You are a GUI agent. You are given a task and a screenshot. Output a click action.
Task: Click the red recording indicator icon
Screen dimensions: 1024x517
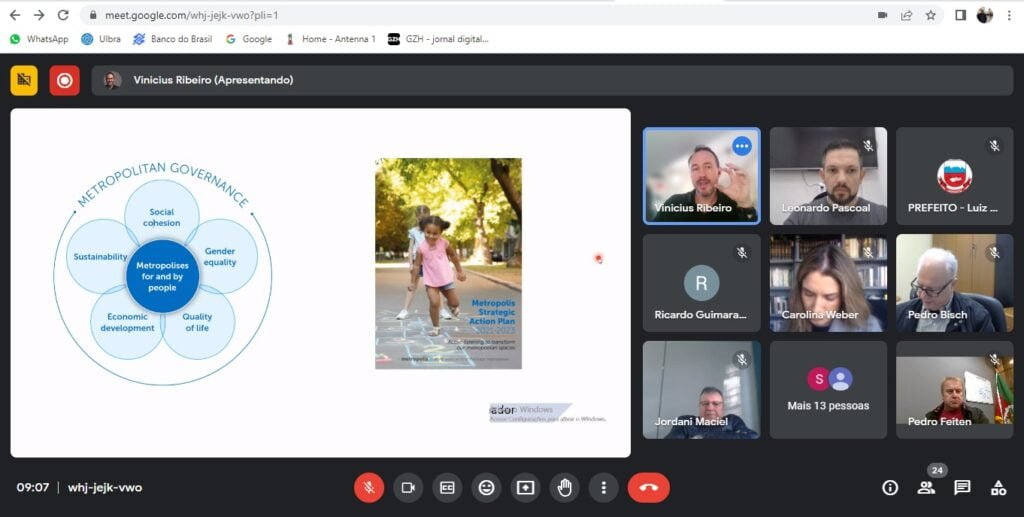tap(65, 80)
